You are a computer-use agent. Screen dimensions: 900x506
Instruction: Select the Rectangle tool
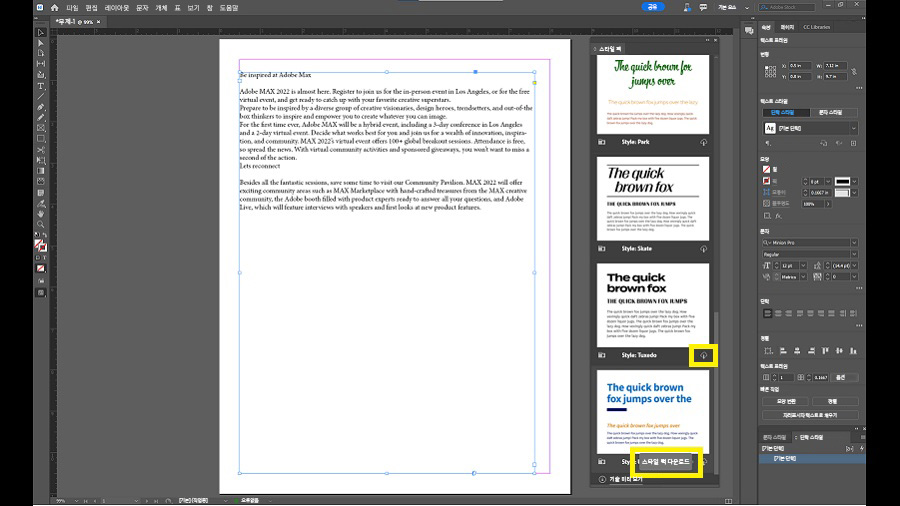click(x=41, y=139)
